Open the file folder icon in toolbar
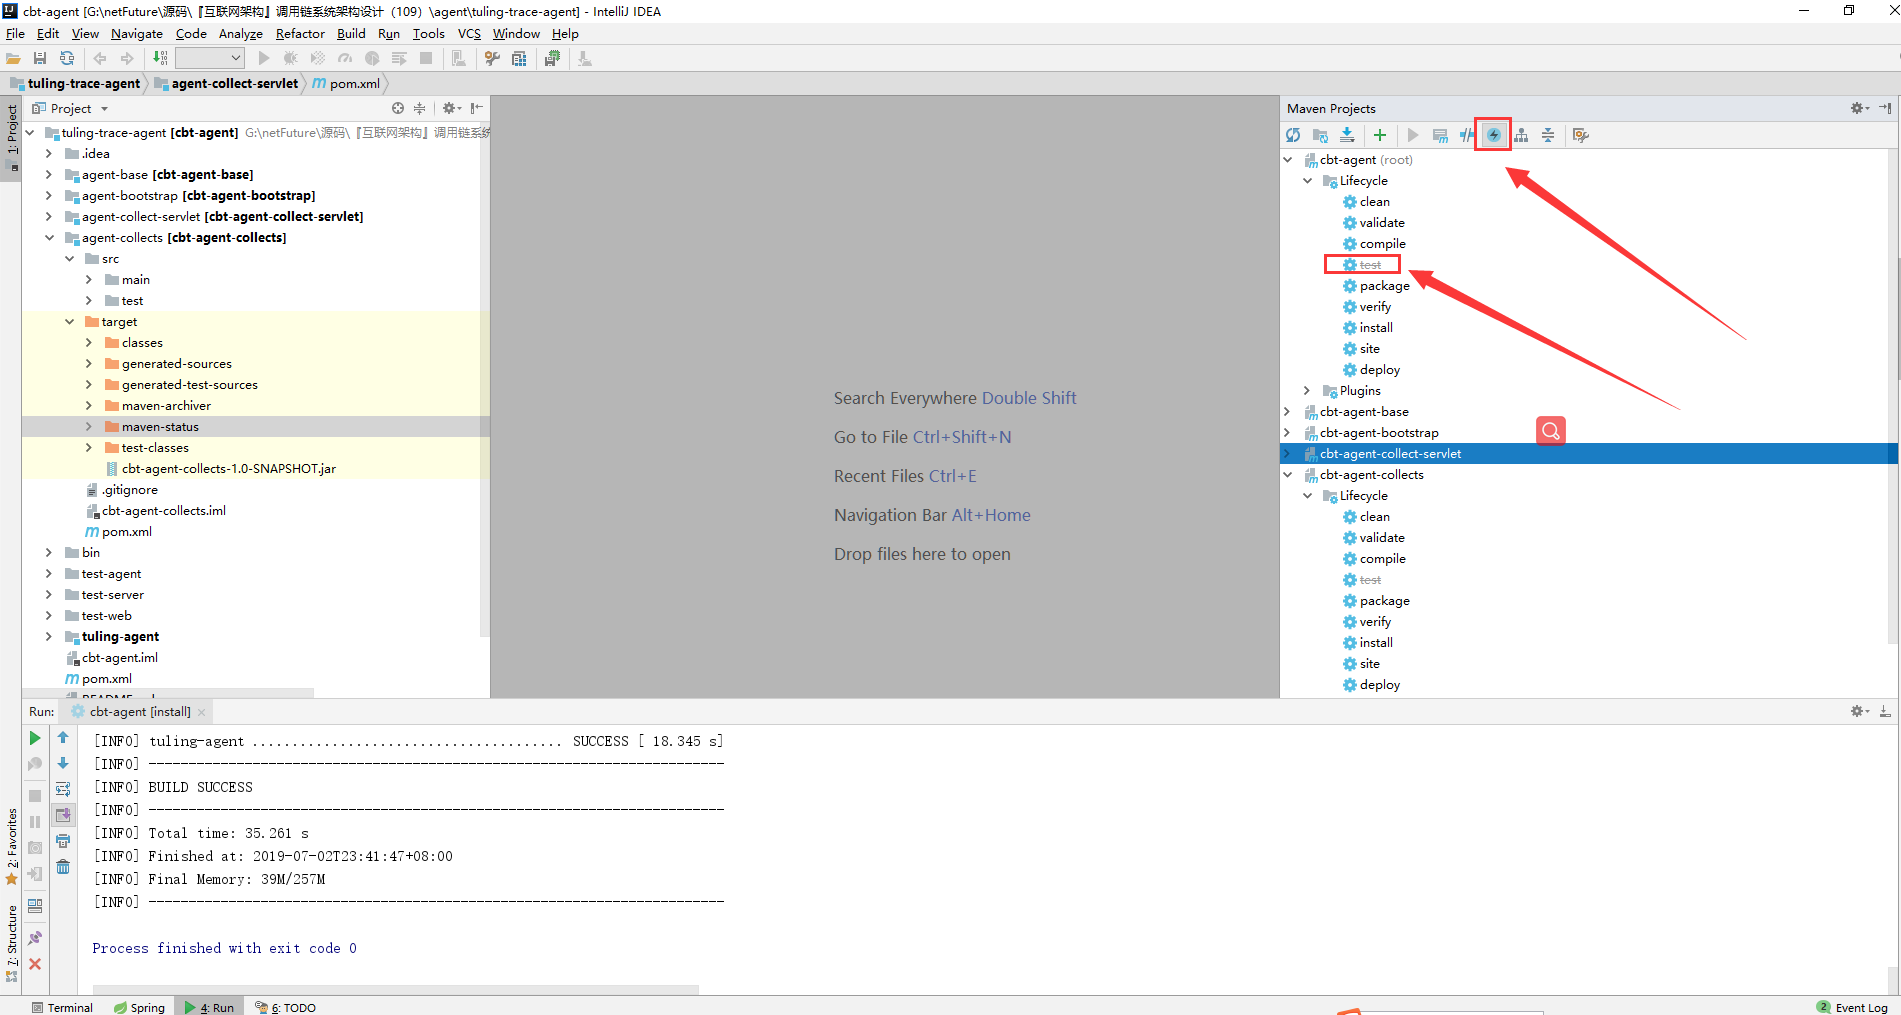Screen dimensions: 1901x1015 tap(13, 59)
